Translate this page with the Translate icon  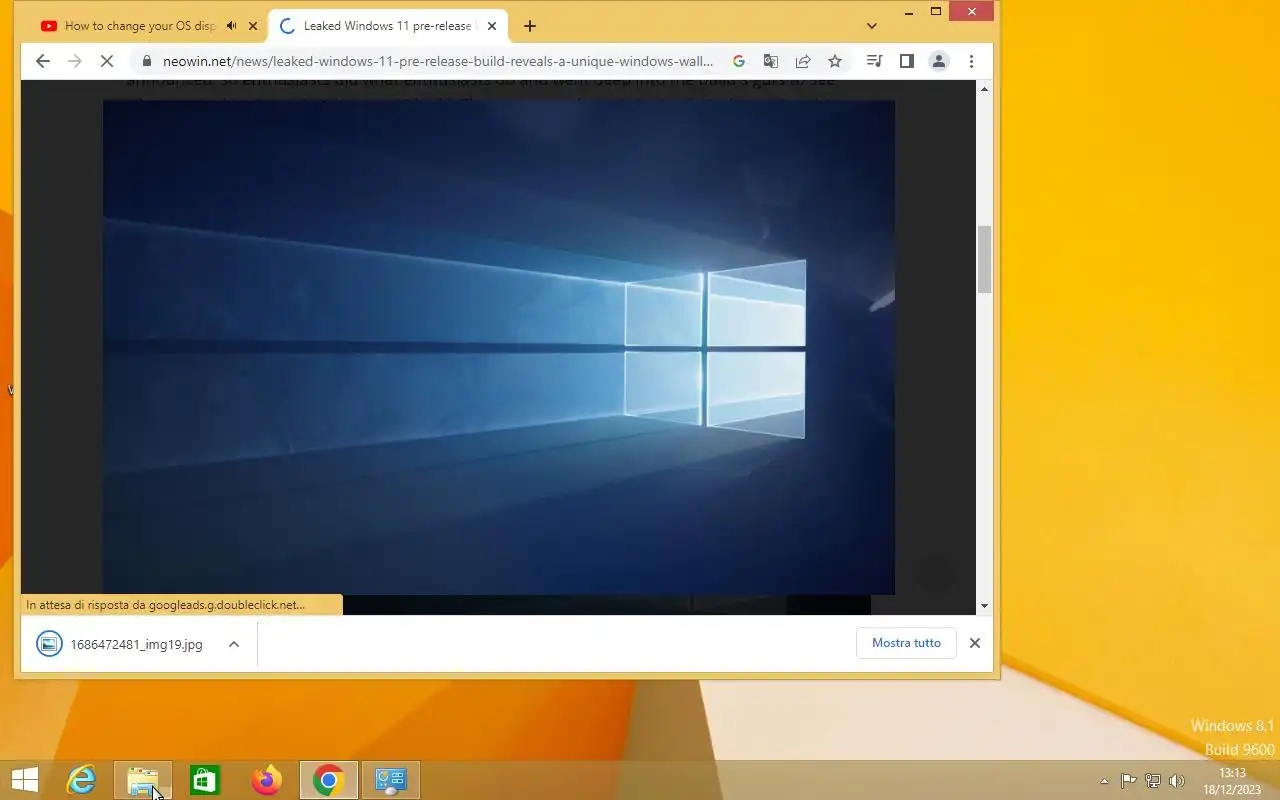770,61
